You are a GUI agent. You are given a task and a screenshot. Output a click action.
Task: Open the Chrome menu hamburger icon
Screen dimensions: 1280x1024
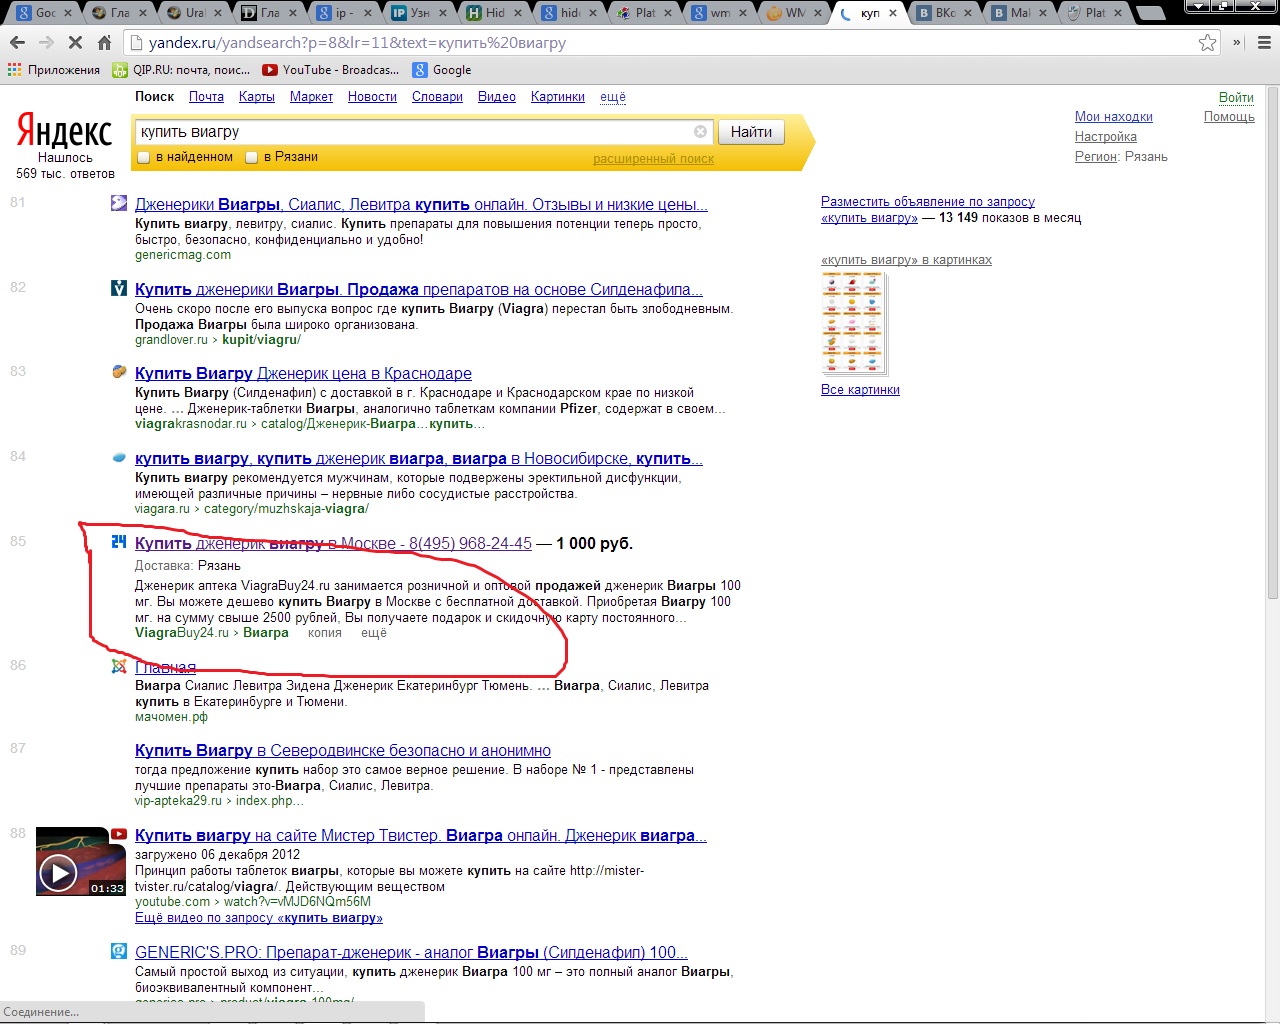point(1264,43)
